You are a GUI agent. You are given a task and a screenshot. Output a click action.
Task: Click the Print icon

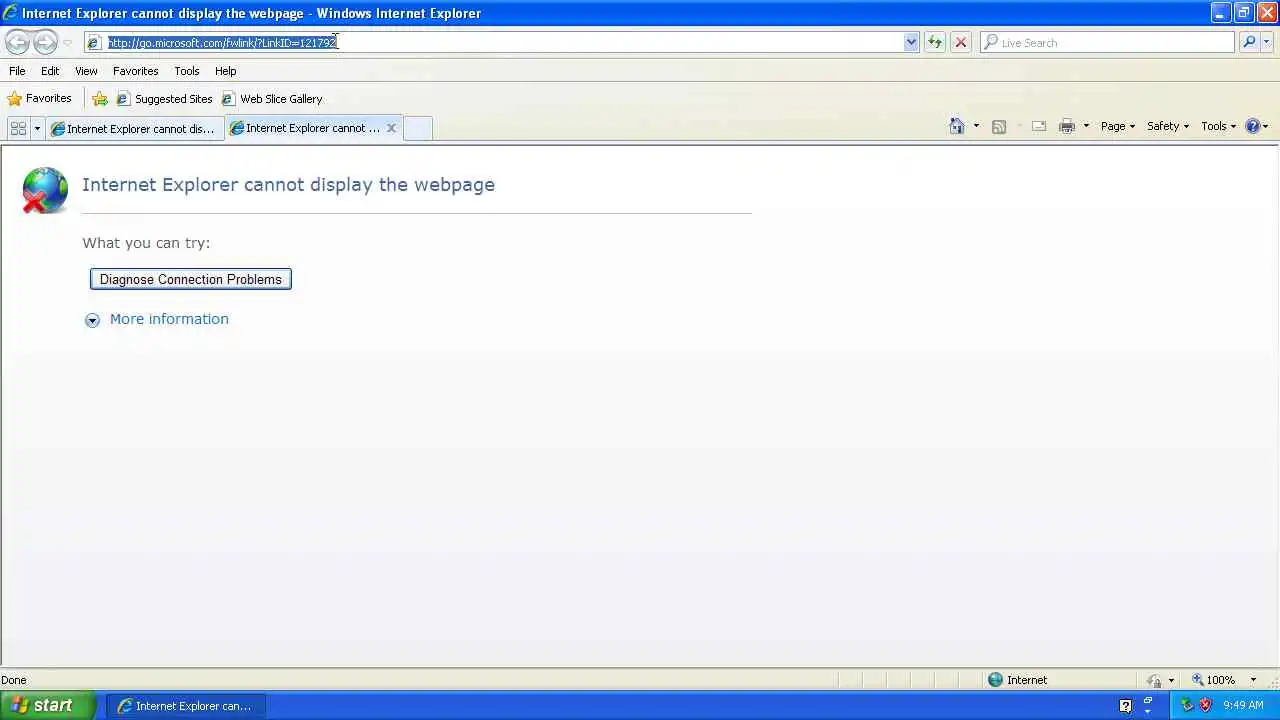(x=1067, y=126)
